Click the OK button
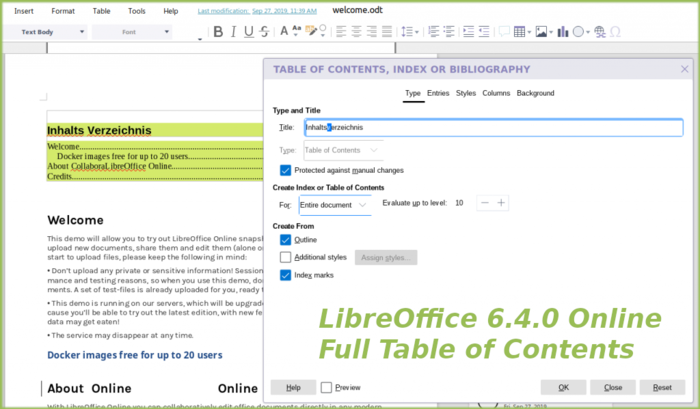 pyautogui.click(x=563, y=388)
